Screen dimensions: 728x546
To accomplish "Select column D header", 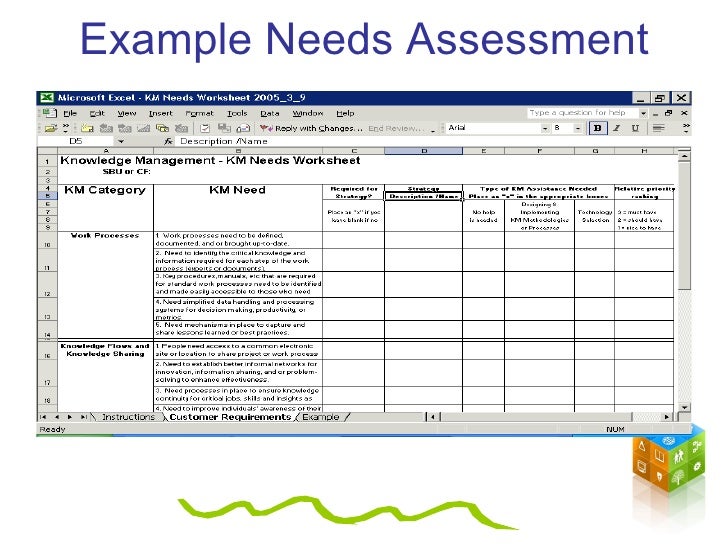I will pos(423,151).
